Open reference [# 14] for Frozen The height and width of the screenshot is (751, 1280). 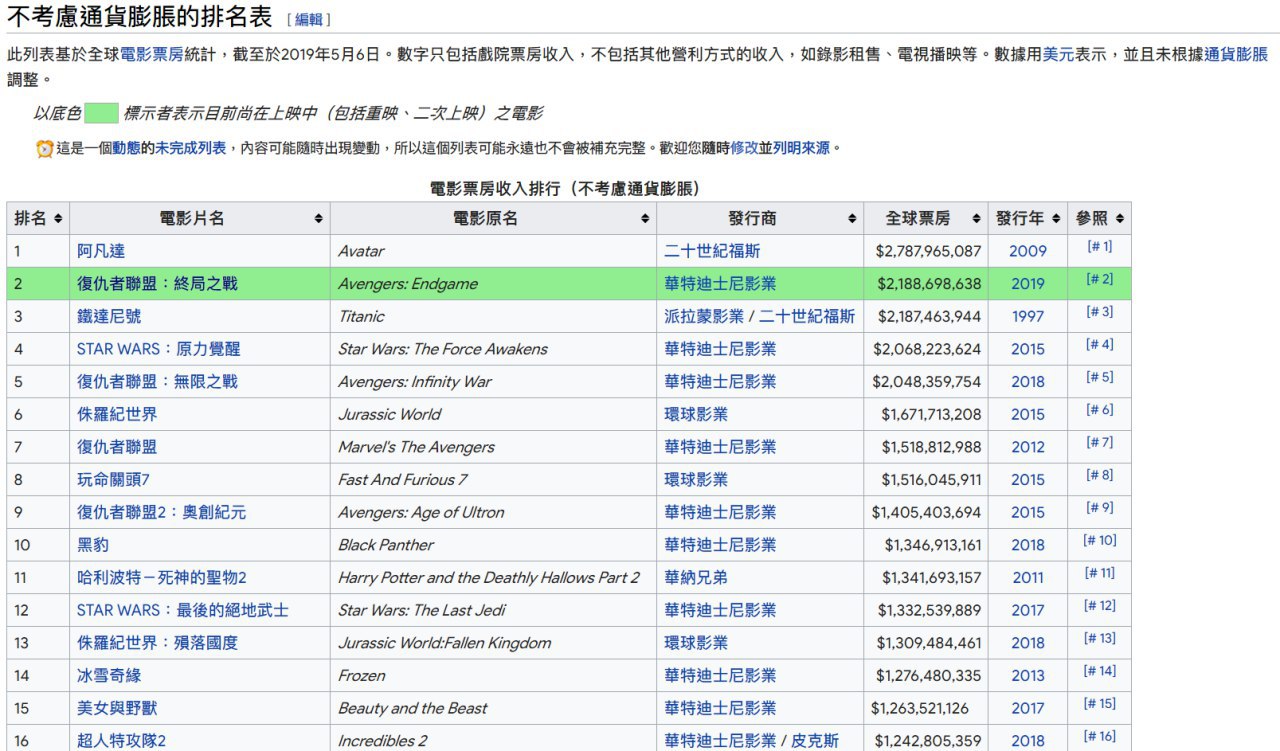pyautogui.click(x=1099, y=671)
